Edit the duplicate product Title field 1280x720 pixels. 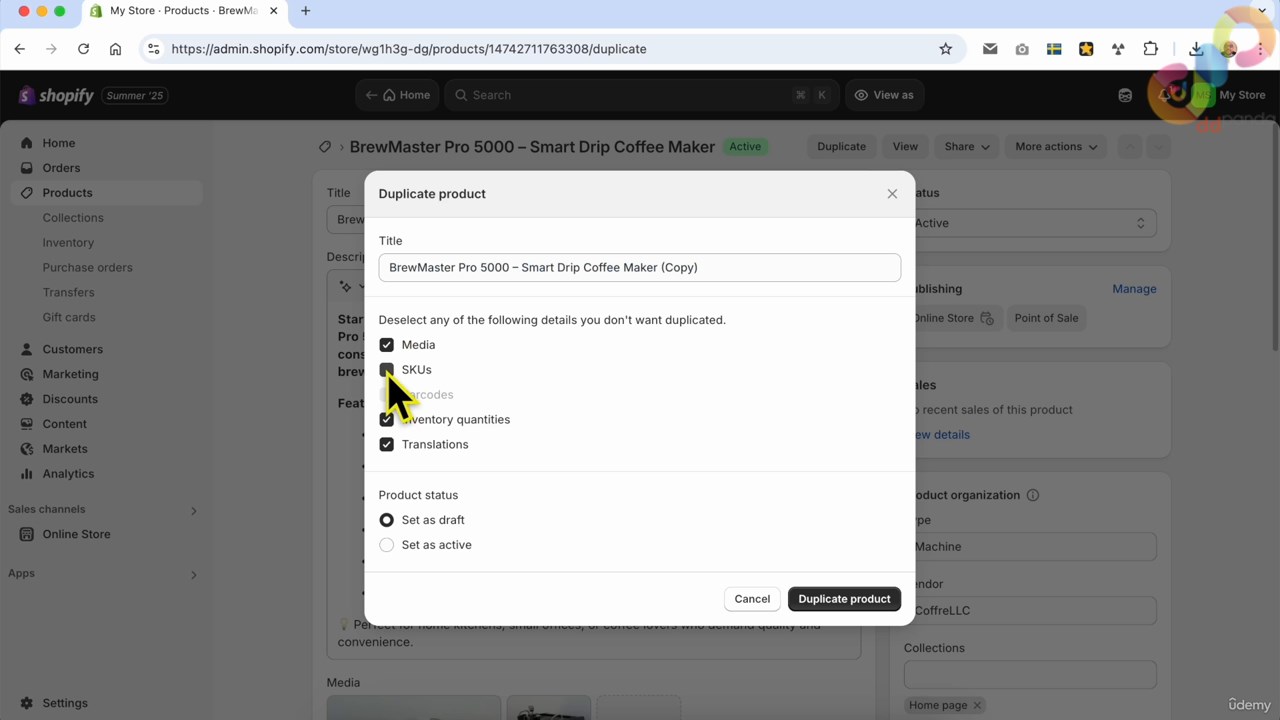point(639,268)
